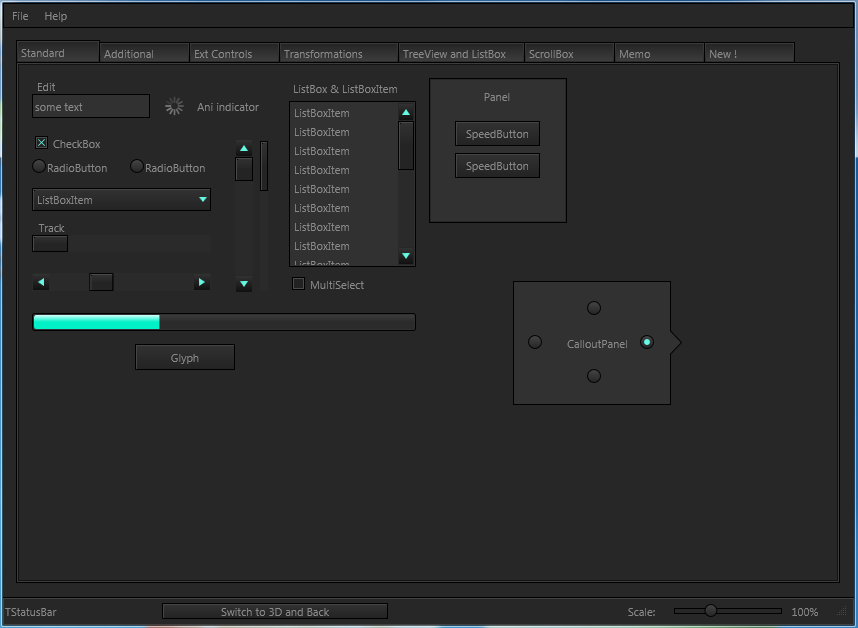Viewport: 858px width, 628px height.
Task: Select the bottom radio button in CalloutPanel
Action: (x=594, y=376)
